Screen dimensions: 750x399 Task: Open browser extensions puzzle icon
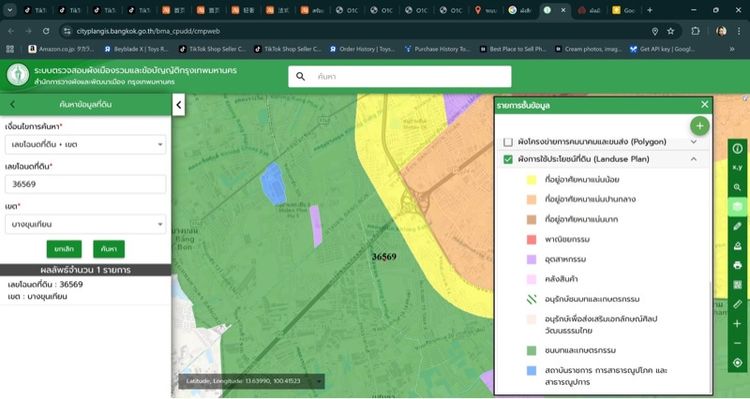[x=695, y=31]
